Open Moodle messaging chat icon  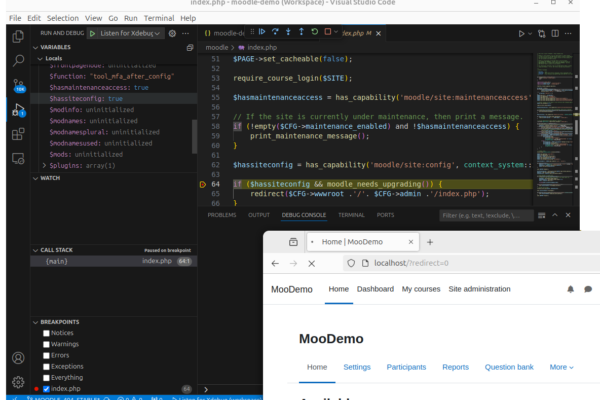pyautogui.click(x=588, y=289)
